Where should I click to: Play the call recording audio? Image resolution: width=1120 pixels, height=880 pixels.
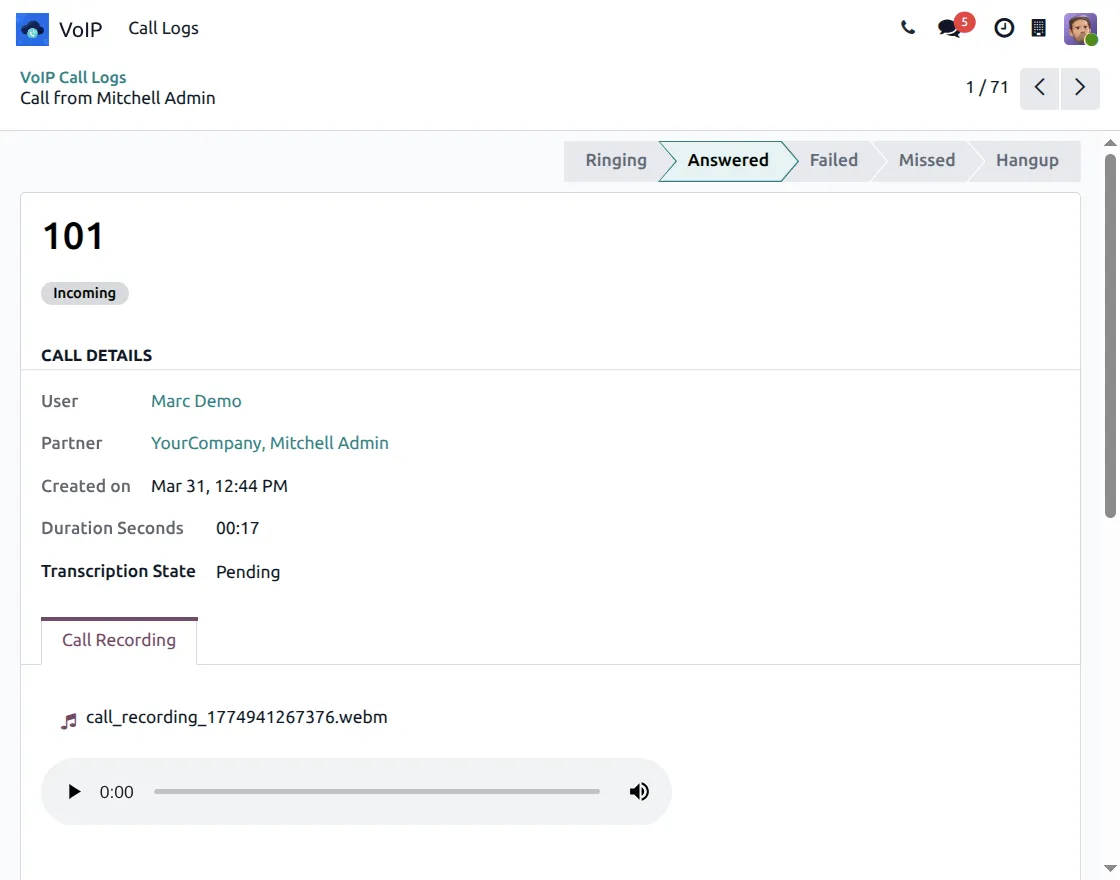[x=74, y=791]
